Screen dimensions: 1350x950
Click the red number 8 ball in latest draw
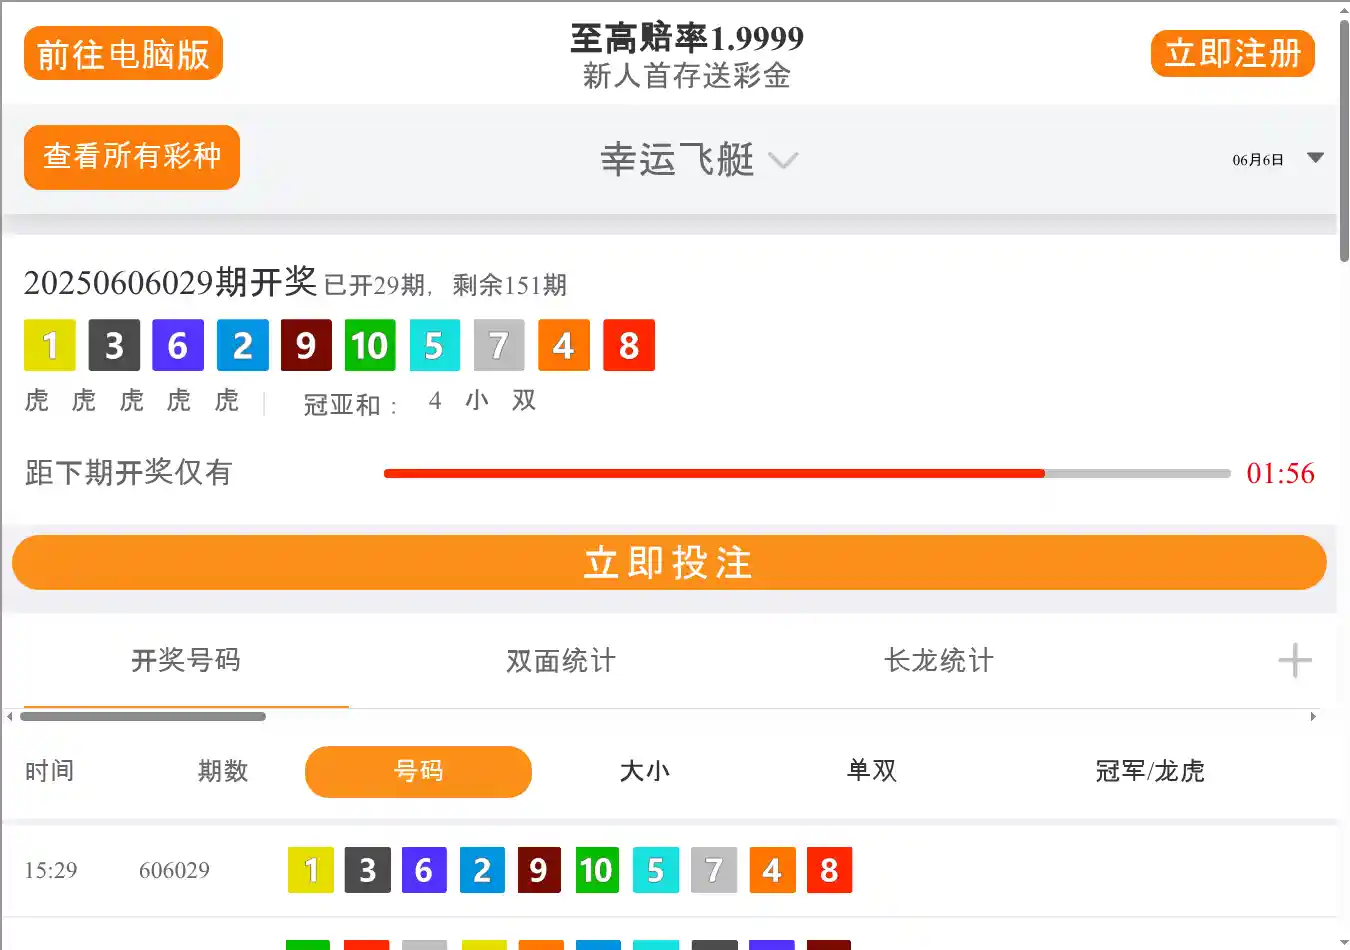point(628,345)
